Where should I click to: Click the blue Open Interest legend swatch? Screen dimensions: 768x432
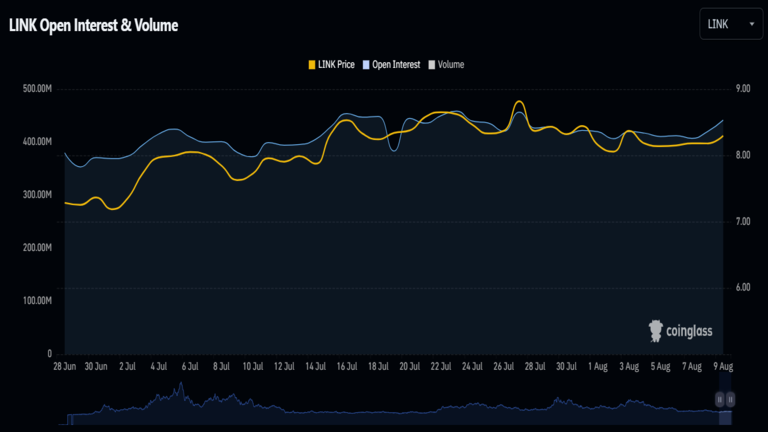click(366, 65)
